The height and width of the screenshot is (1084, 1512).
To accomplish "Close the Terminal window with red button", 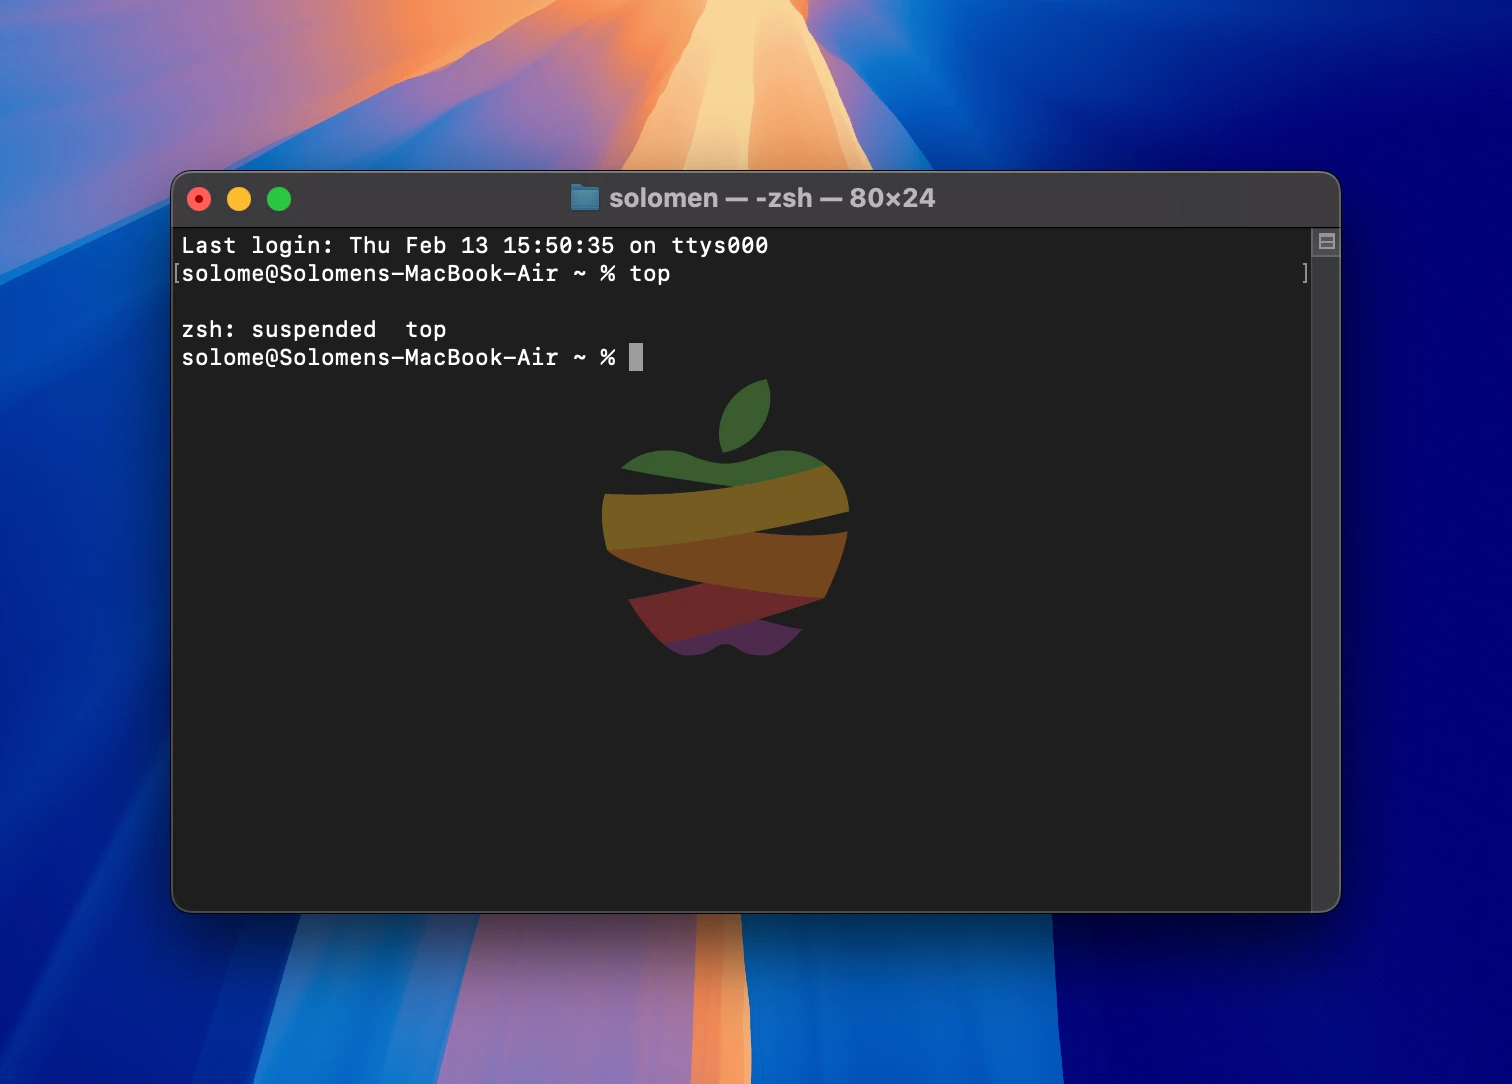I will point(199,199).
